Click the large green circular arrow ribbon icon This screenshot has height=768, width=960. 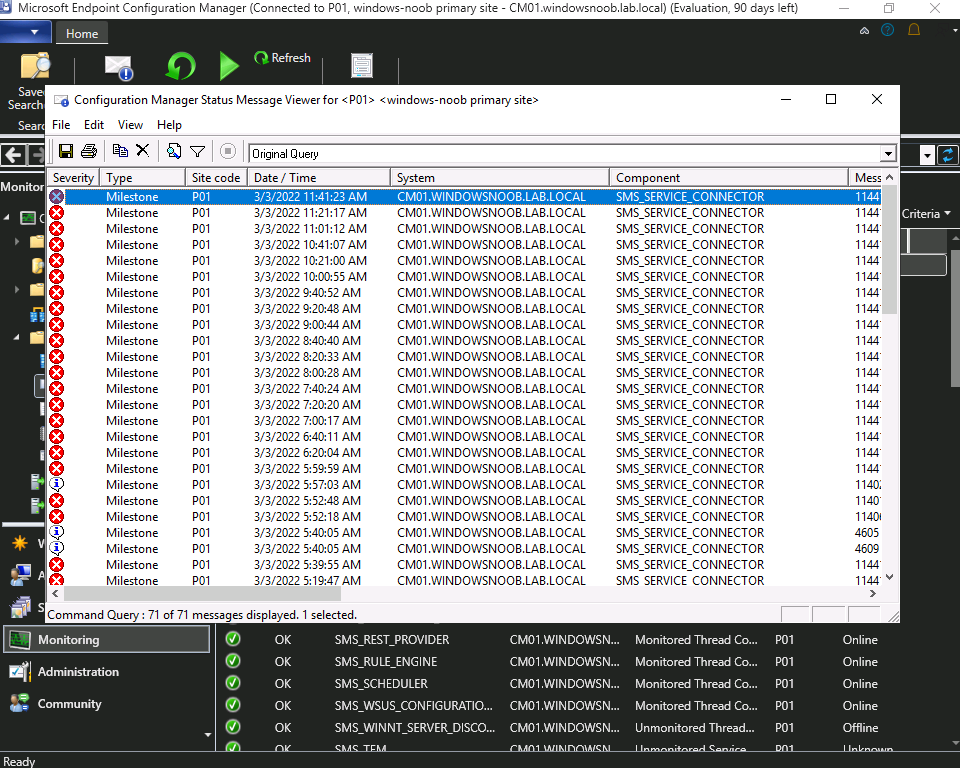181,66
